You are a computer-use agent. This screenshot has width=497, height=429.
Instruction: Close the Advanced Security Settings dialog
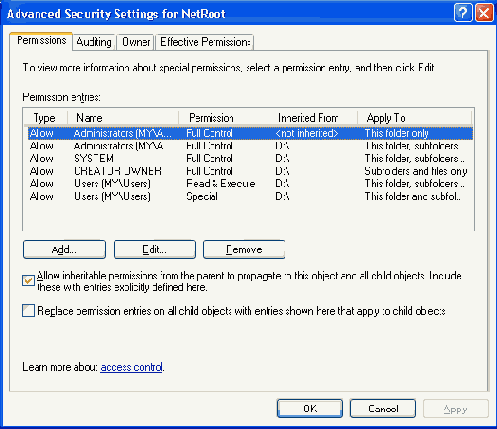(484, 13)
